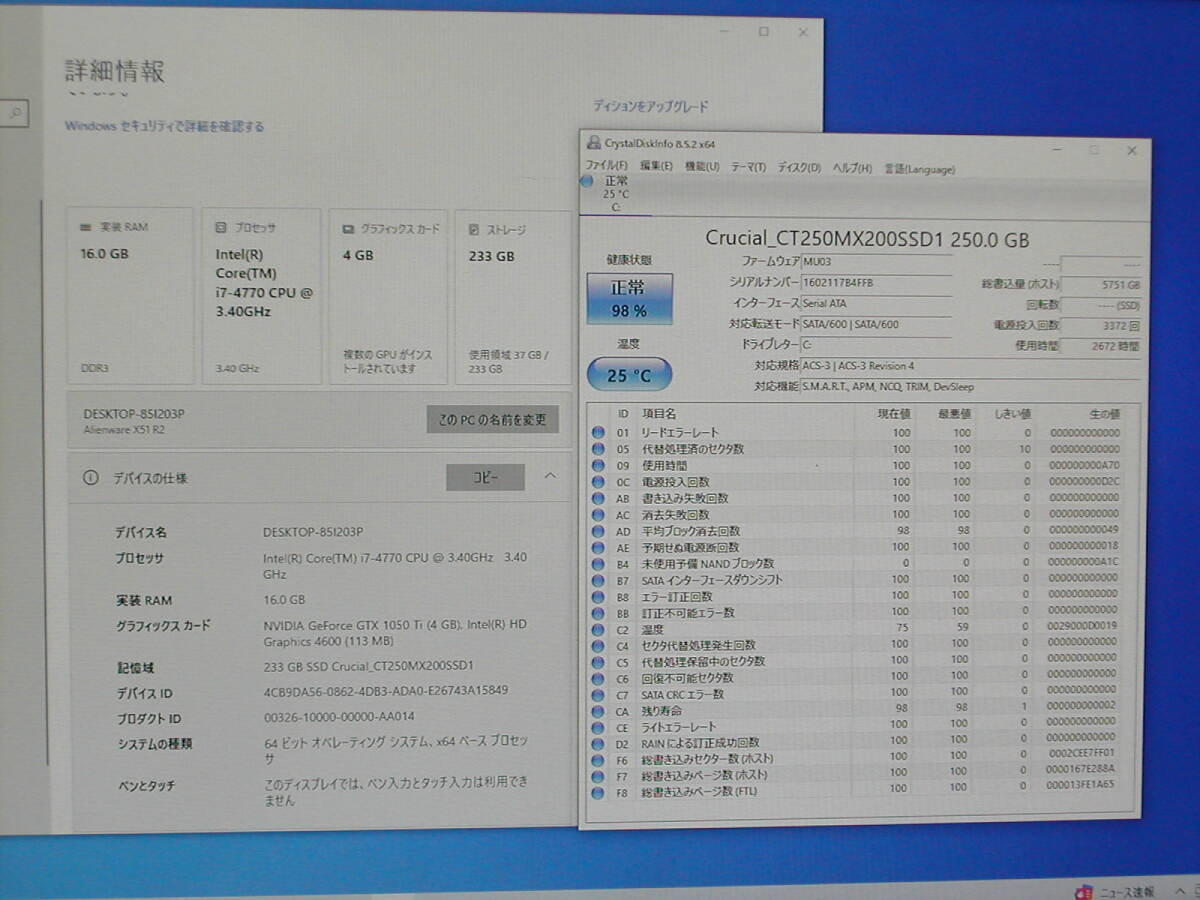
Task: Open the 機能(U) menu in CrystalDiskInfo
Action: tap(702, 167)
